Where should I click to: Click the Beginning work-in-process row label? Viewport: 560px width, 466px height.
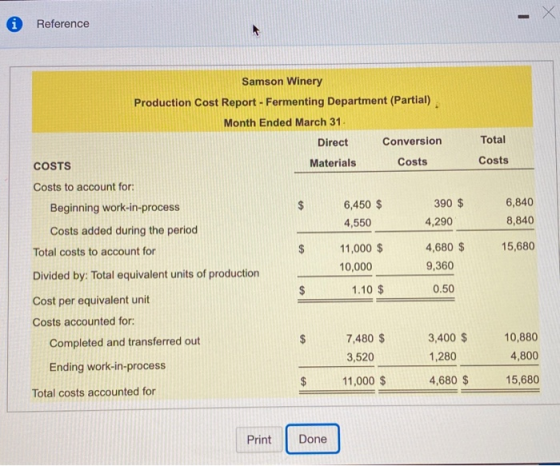pyautogui.click(x=115, y=207)
